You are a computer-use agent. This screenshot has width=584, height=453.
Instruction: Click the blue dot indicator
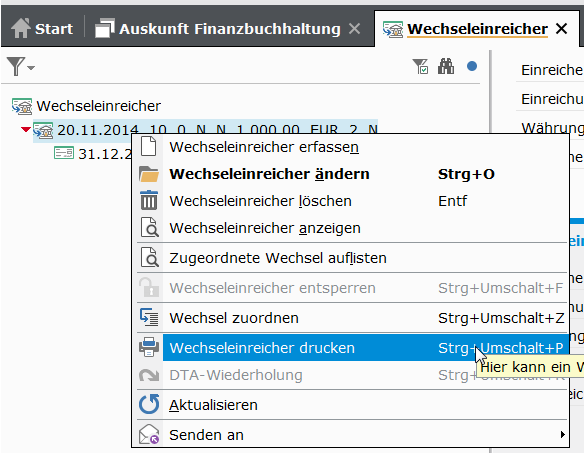pos(472,66)
